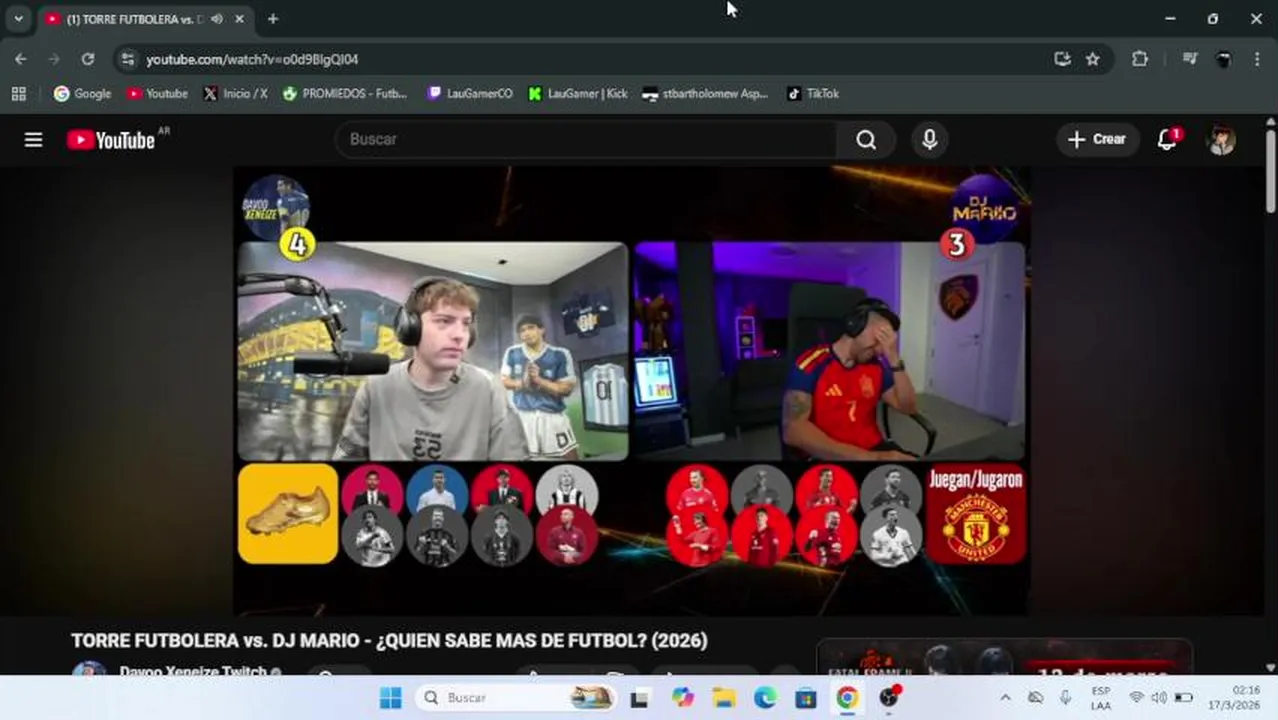Open the account avatar menu
1278x720 pixels.
(x=1221, y=140)
